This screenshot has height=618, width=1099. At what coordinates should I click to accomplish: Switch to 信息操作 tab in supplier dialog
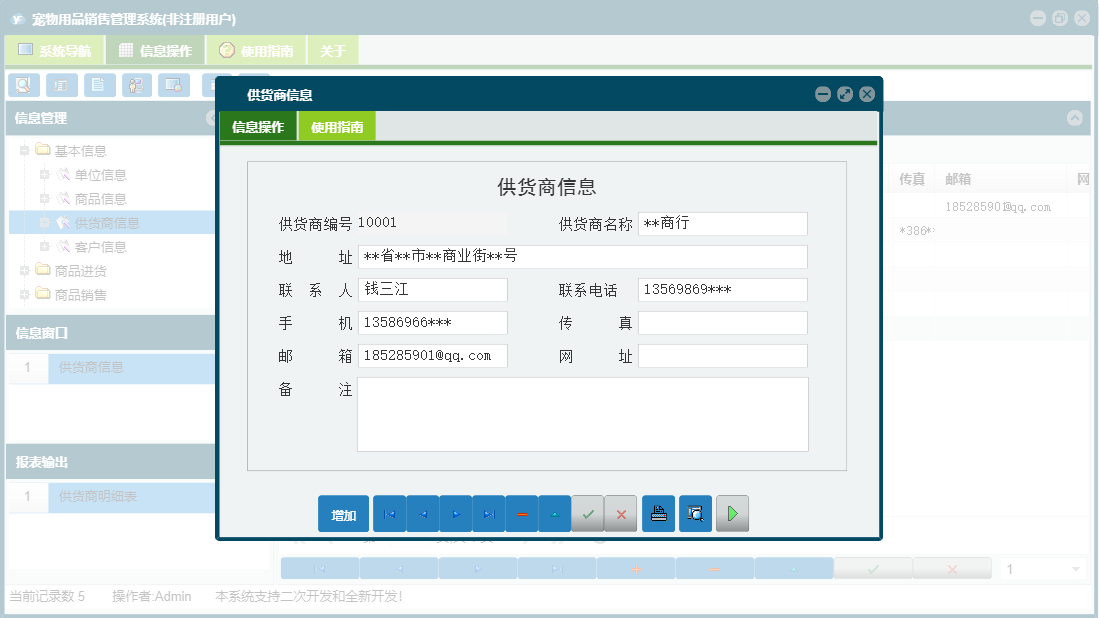coord(258,127)
